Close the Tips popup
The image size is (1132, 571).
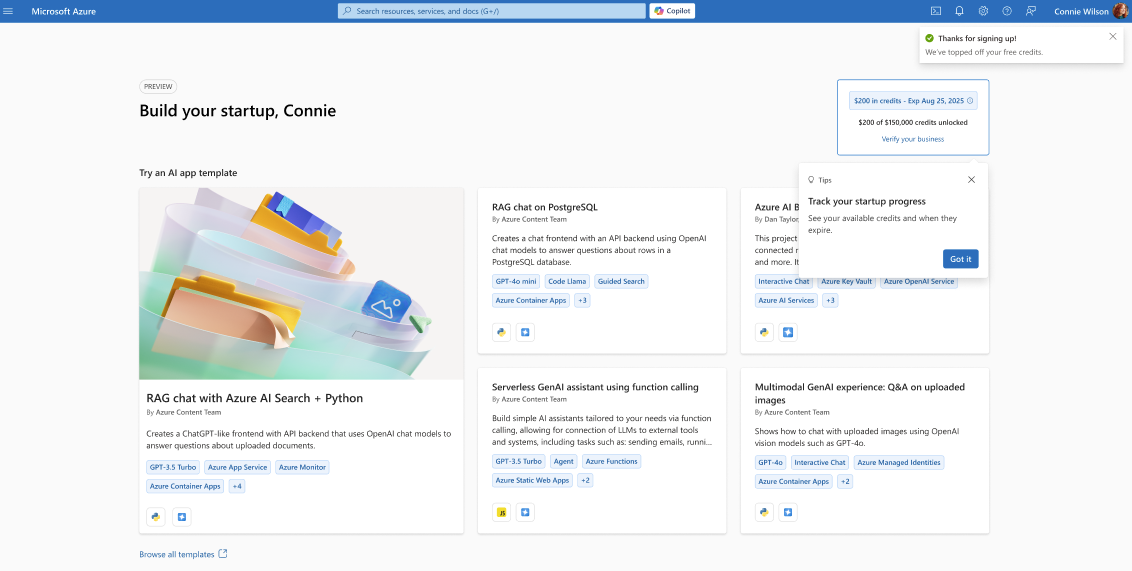971,180
